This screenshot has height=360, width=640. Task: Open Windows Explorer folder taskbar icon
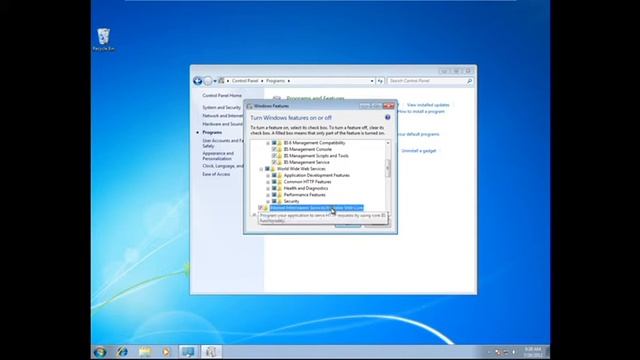(144, 352)
